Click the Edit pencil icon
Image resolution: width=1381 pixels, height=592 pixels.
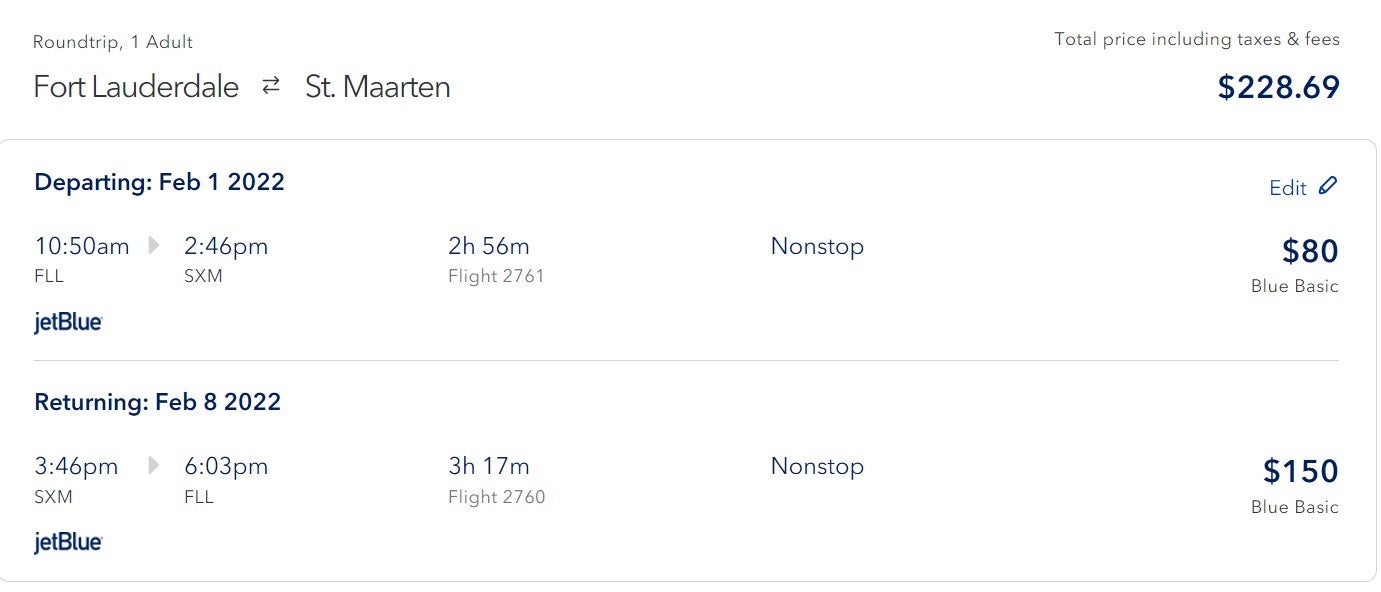click(1328, 186)
